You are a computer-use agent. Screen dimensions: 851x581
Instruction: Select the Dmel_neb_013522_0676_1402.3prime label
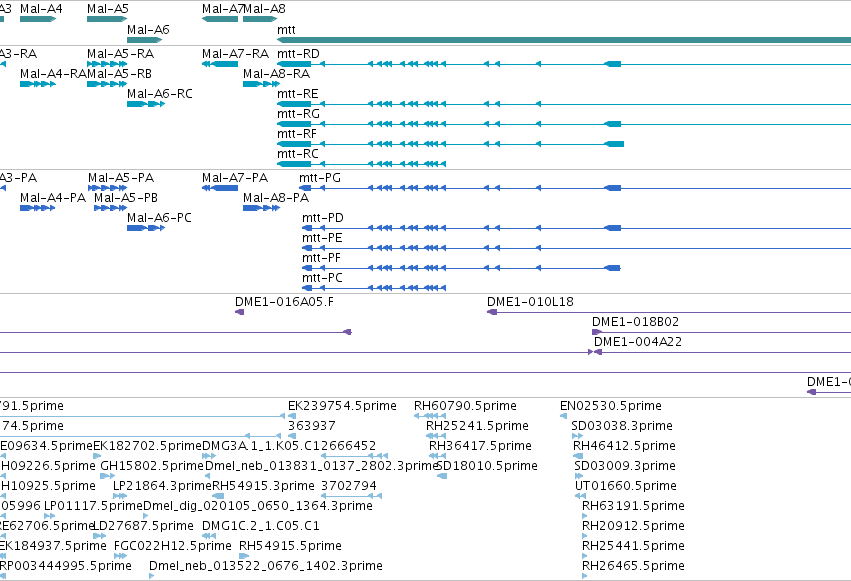click(266, 567)
